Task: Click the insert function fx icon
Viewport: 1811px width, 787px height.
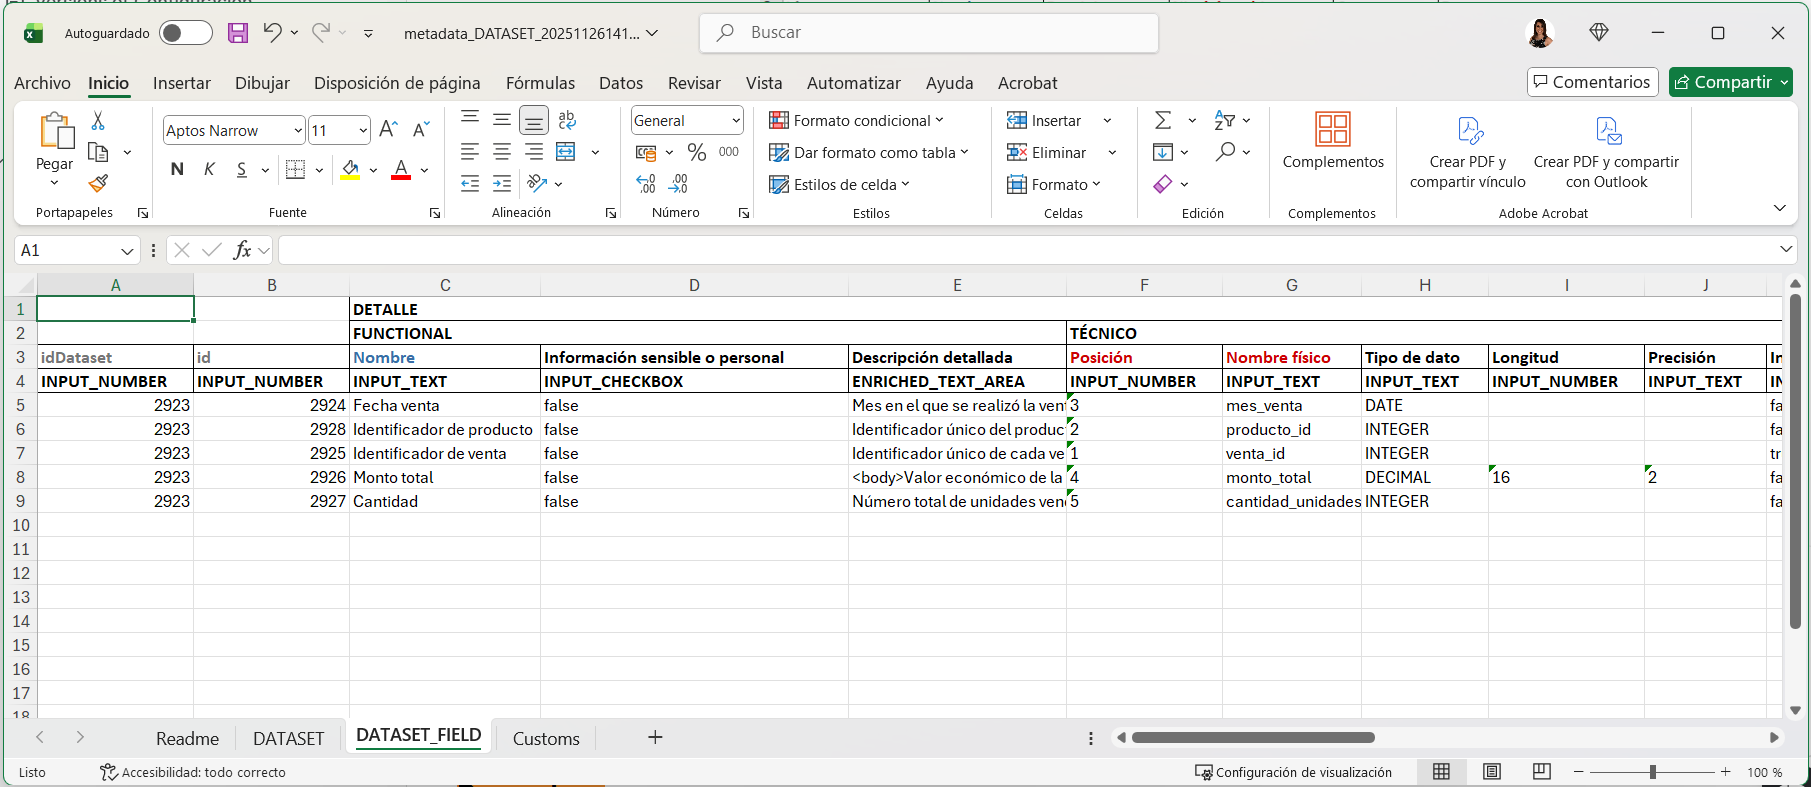Action: (242, 250)
